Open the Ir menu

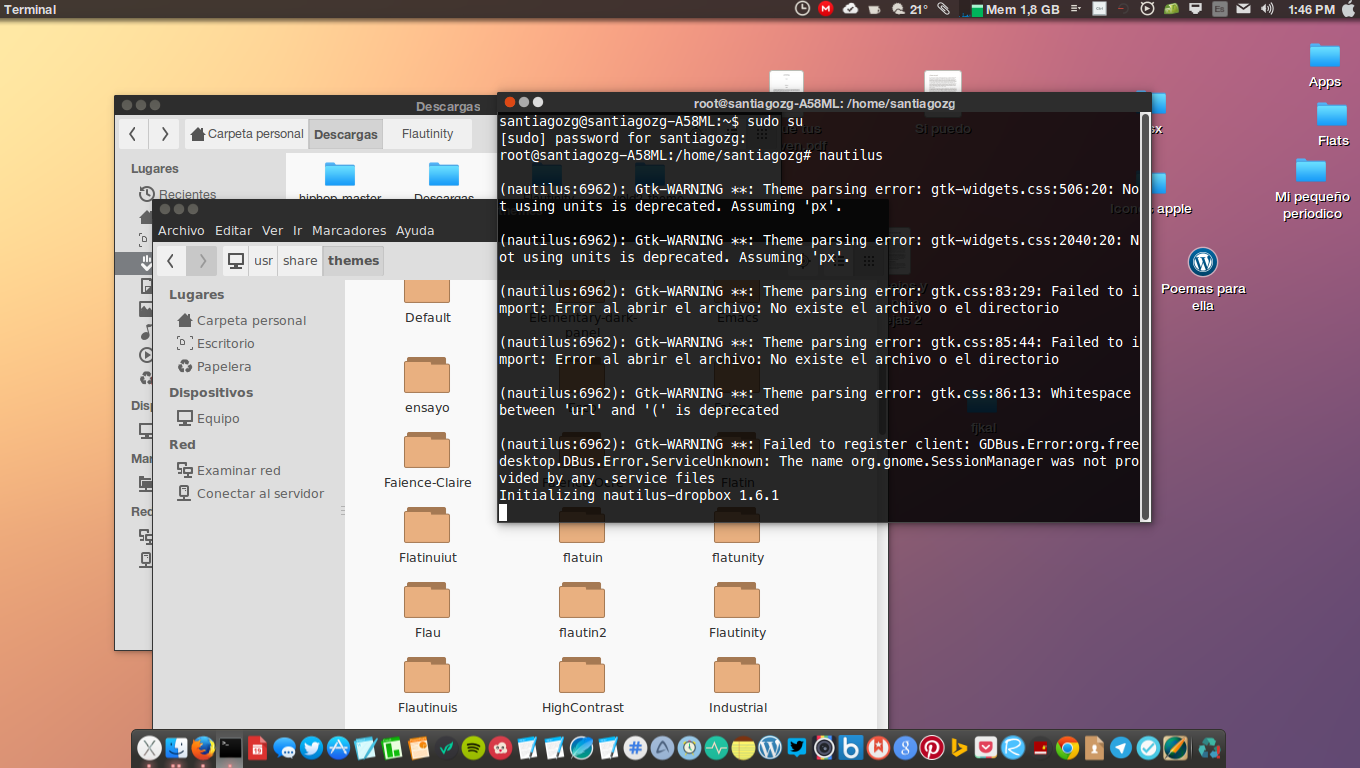tap(298, 230)
